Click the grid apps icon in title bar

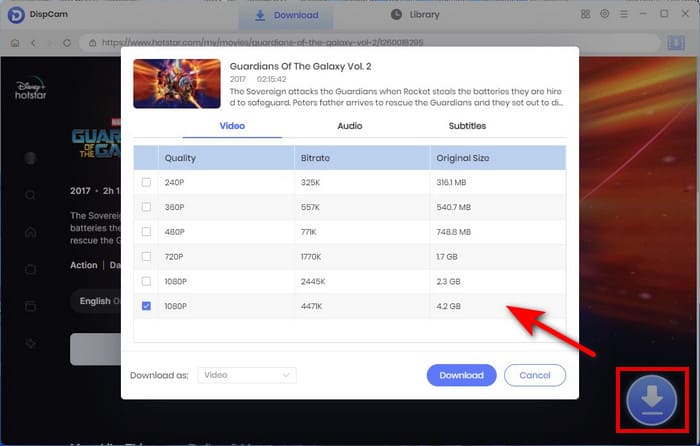(585, 14)
